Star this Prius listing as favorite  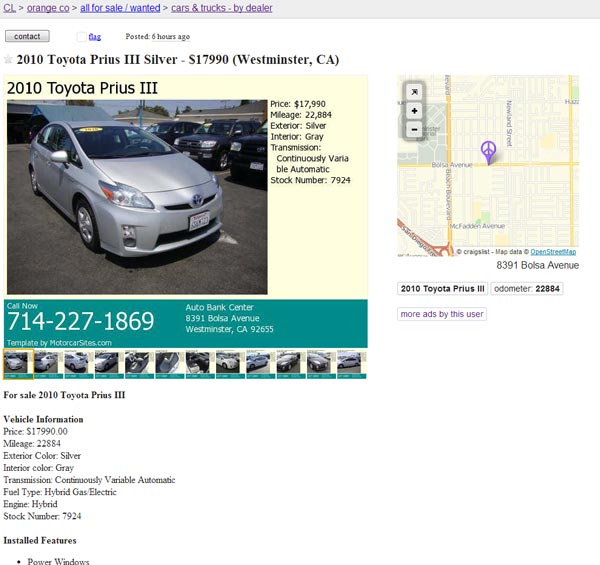[8, 59]
